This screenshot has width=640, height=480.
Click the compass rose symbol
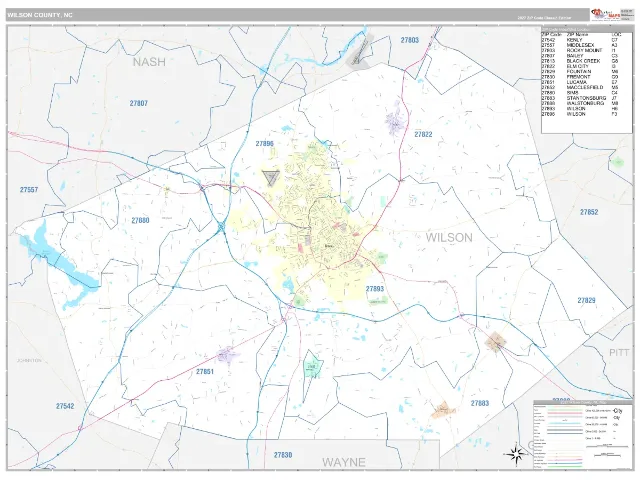pos(516,454)
